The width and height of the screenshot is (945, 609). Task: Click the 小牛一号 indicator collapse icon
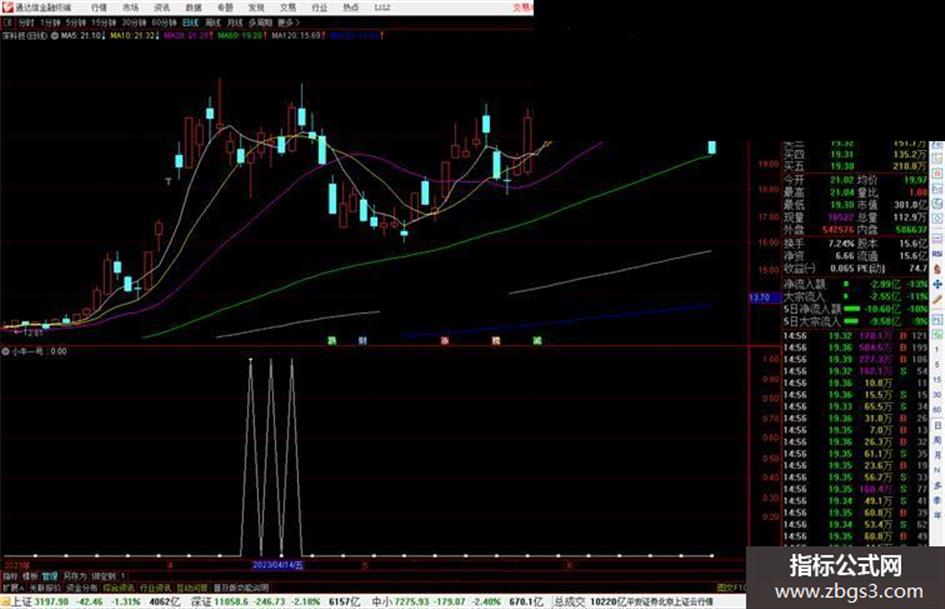[5, 351]
